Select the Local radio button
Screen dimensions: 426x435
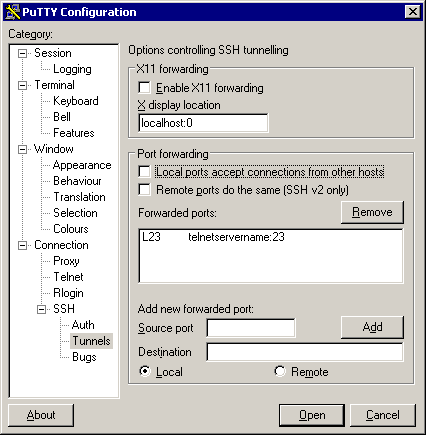145,371
